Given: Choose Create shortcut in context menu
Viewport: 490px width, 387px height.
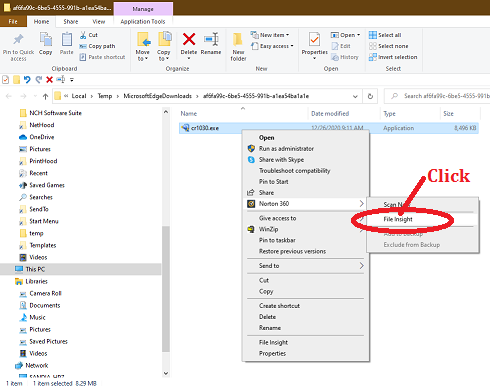Looking at the screenshot, I should click(279, 306).
